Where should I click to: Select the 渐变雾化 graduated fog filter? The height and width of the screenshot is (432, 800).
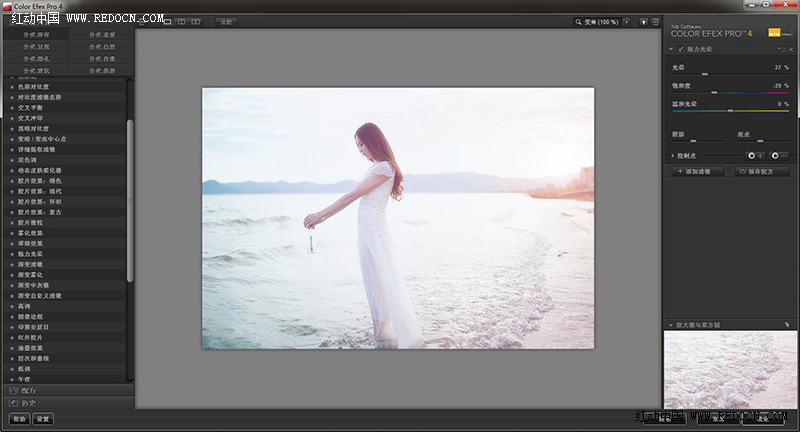pos(65,274)
